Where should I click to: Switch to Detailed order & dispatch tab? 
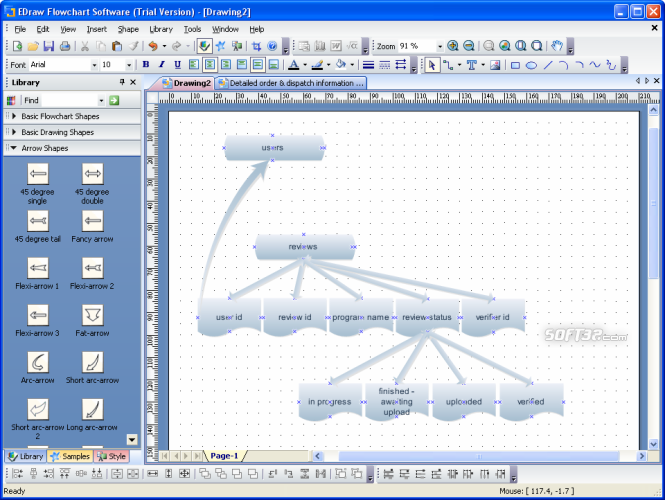pyautogui.click(x=291, y=83)
